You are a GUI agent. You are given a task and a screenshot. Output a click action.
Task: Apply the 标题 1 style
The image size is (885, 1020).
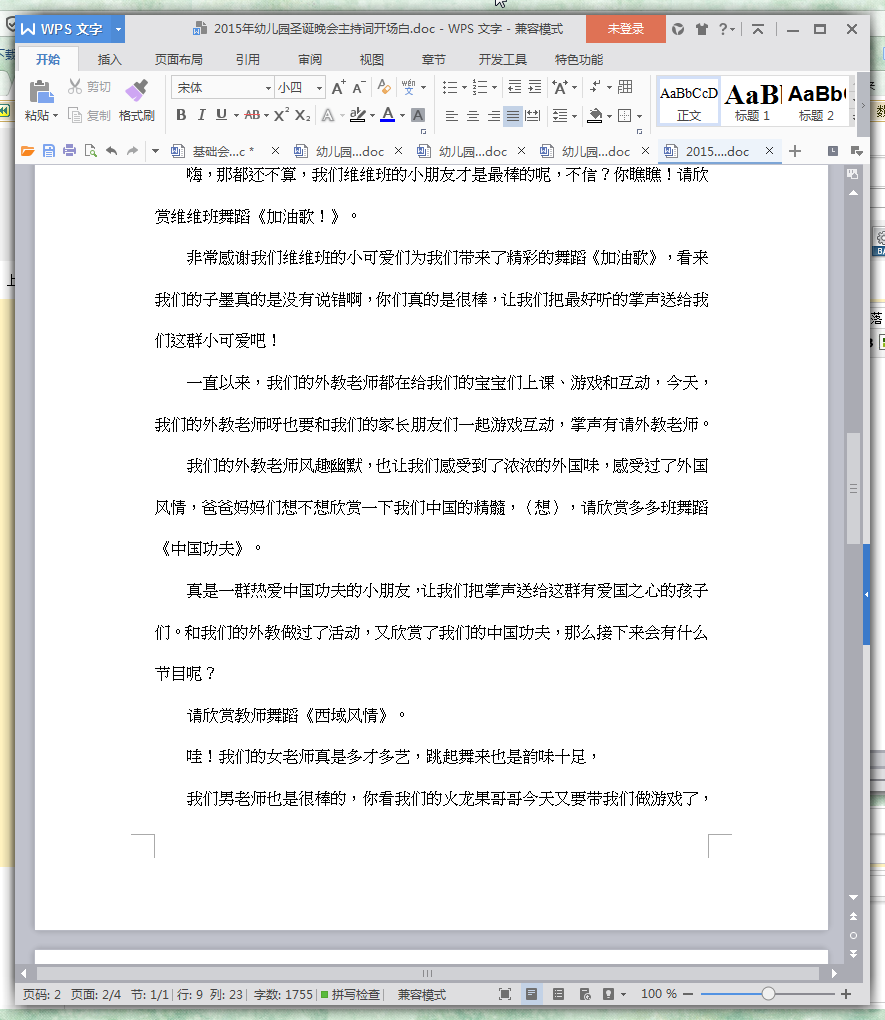(752, 101)
